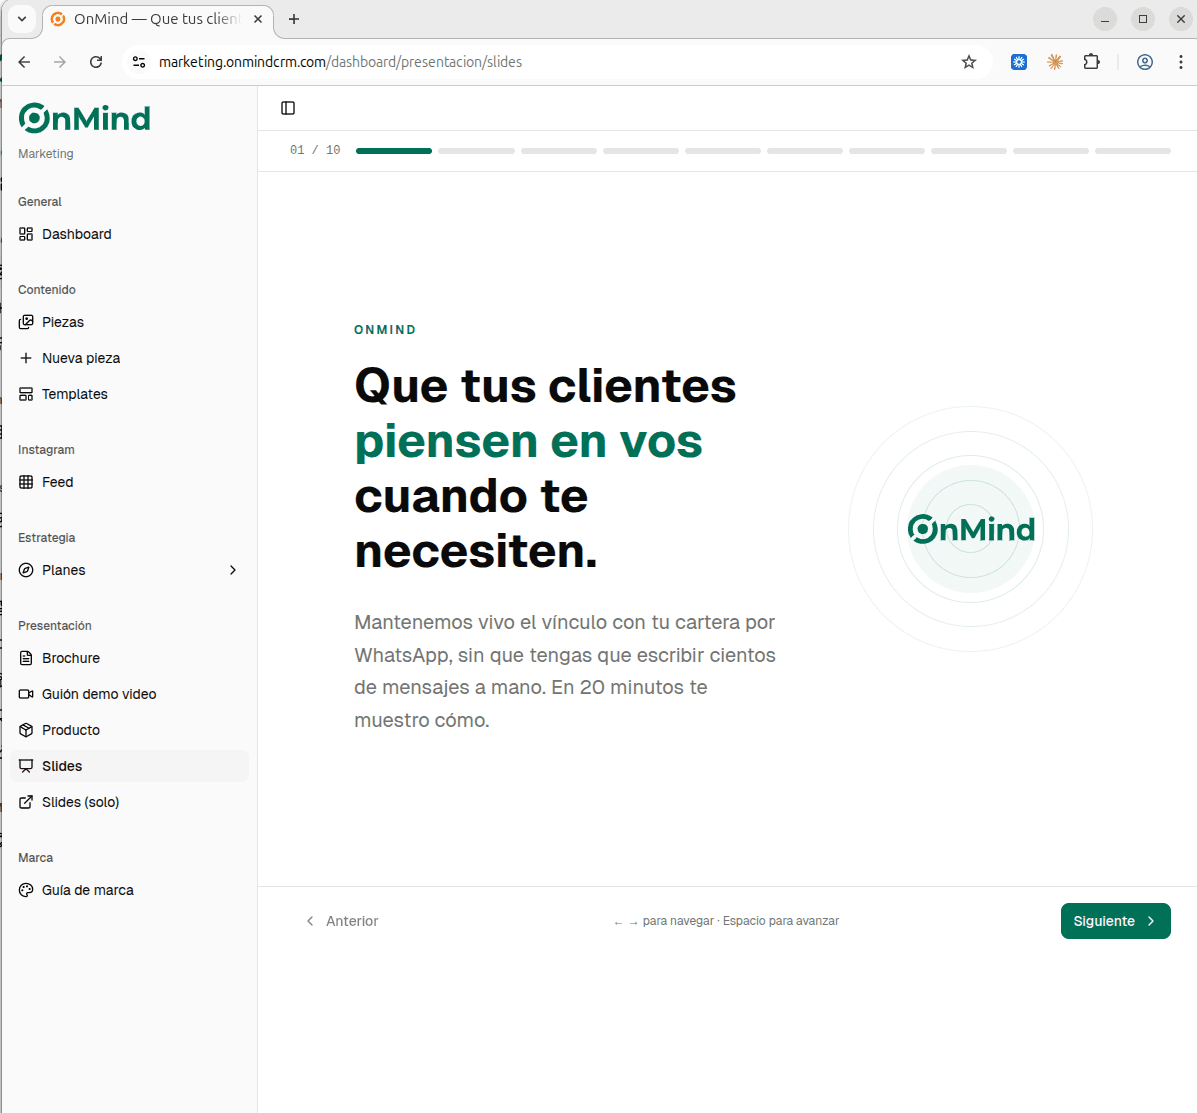Click the Feed grid icon
The image size is (1197, 1113).
26,482
